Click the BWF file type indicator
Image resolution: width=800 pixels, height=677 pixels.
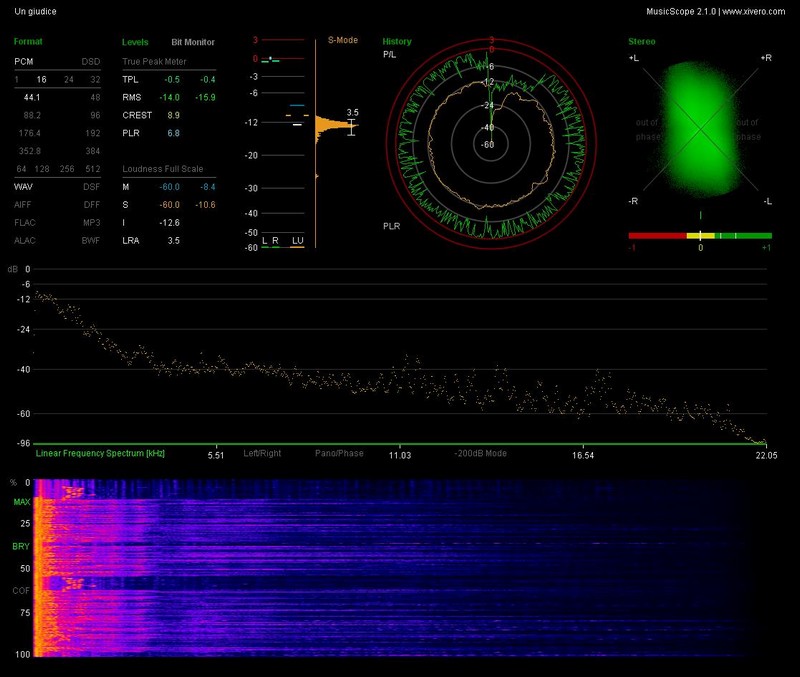pyautogui.click(x=91, y=240)
